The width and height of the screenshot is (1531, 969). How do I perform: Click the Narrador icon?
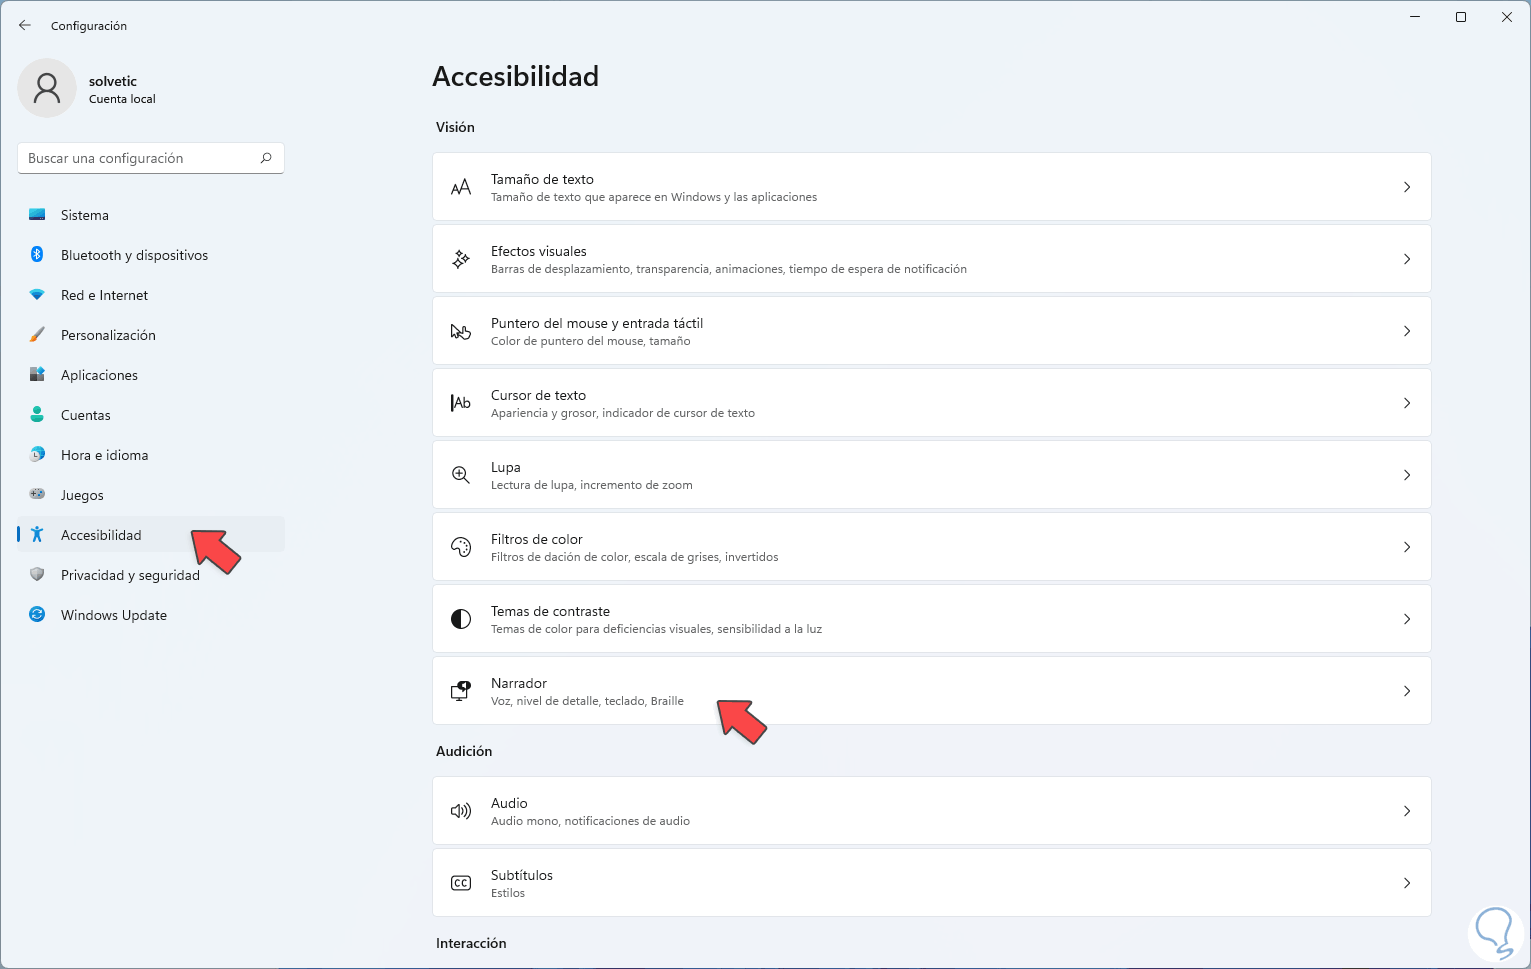(x=461, y=691)
